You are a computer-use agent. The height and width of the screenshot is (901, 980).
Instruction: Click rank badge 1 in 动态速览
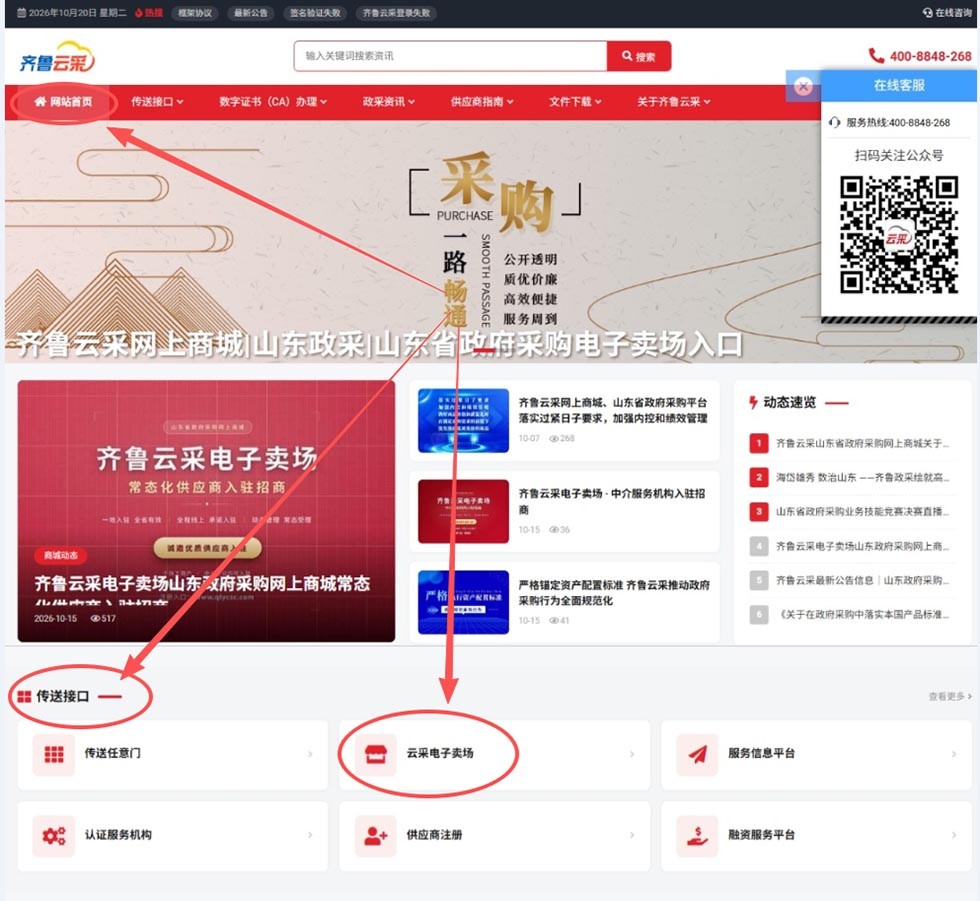[759, 444]
